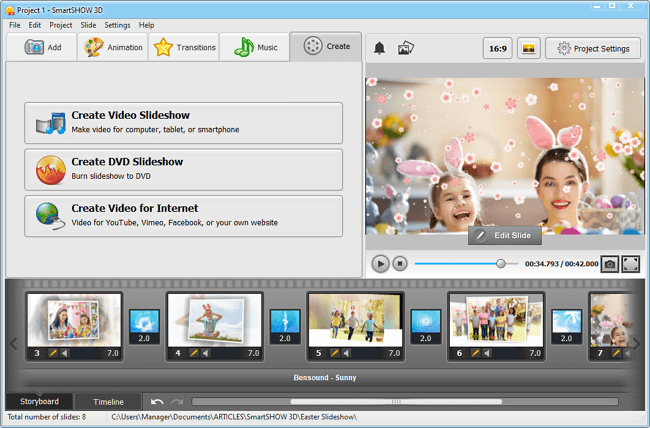The height and width of the screenshot is (428, 650).
Task: Click the pencil edit icon on slide 6
Action: point(475,353)
